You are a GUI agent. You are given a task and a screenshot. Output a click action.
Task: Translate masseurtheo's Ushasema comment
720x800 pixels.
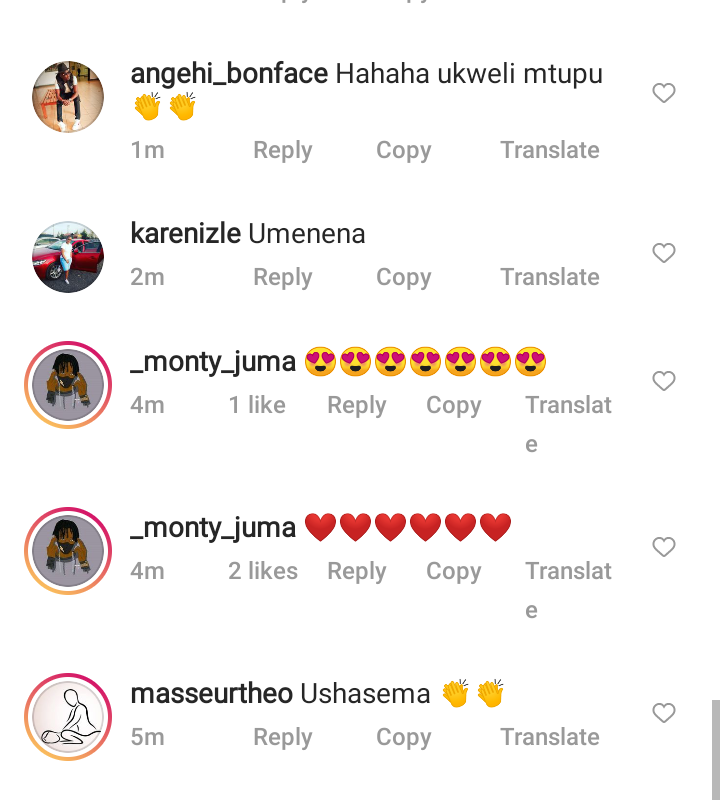[550, 737]
